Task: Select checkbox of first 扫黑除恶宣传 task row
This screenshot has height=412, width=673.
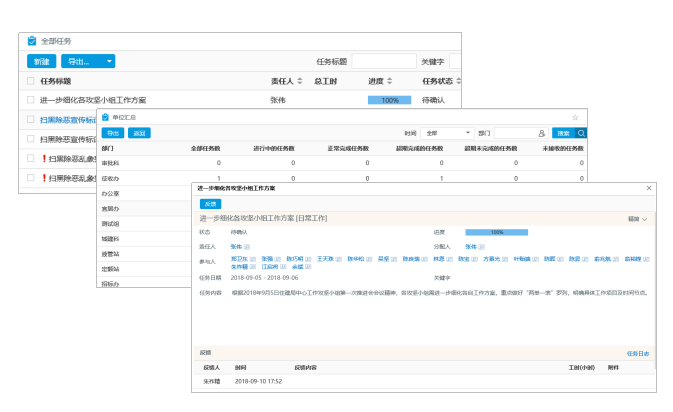Action: tap(31, 120)
